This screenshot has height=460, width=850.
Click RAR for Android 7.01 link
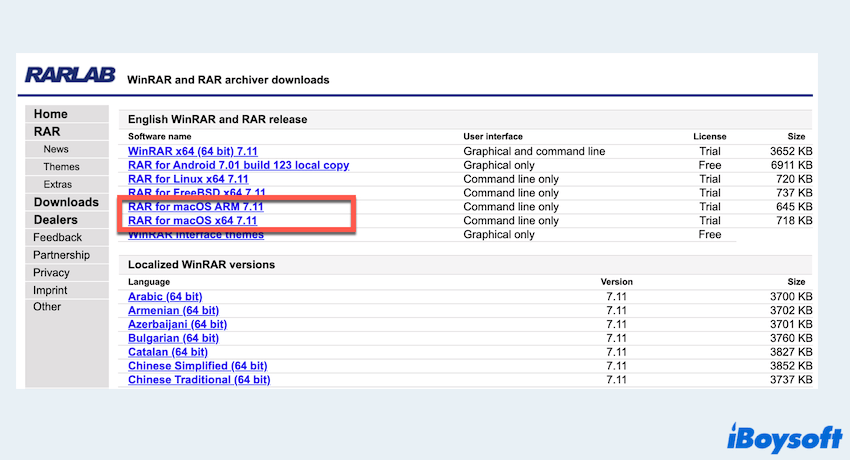click(238, 165)
